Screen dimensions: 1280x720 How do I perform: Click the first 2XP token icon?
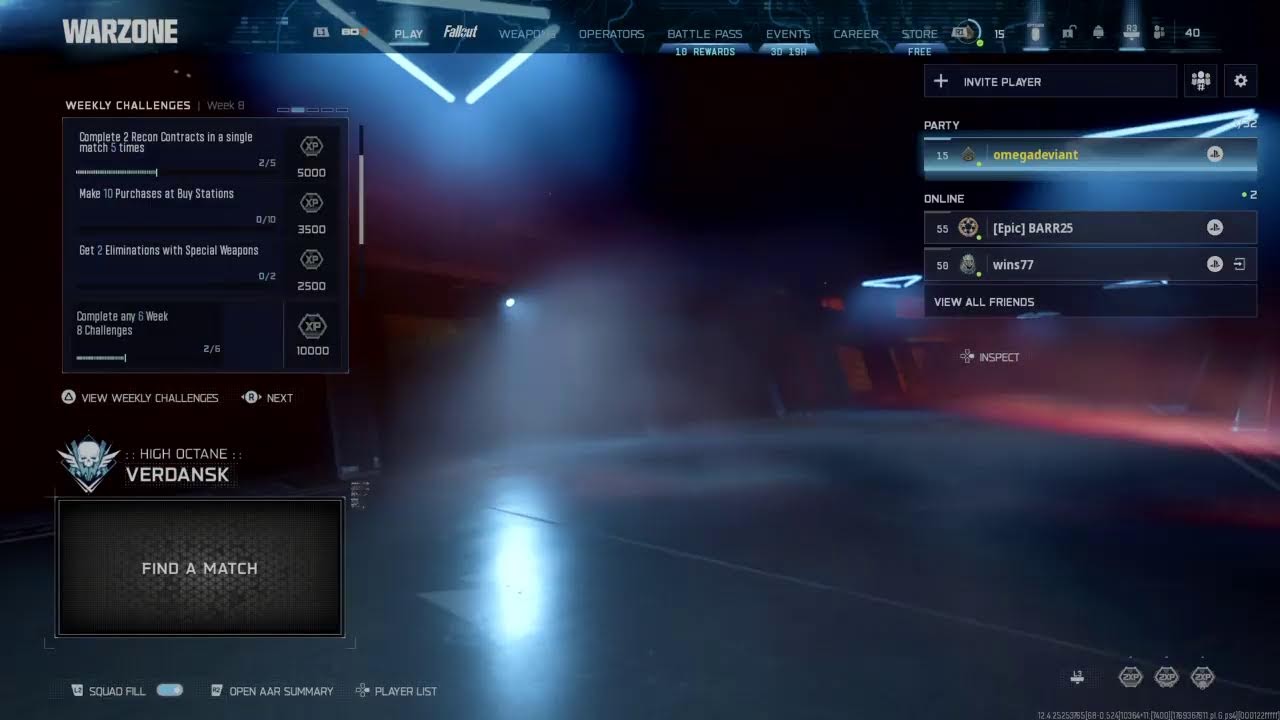pos(1130,677)
